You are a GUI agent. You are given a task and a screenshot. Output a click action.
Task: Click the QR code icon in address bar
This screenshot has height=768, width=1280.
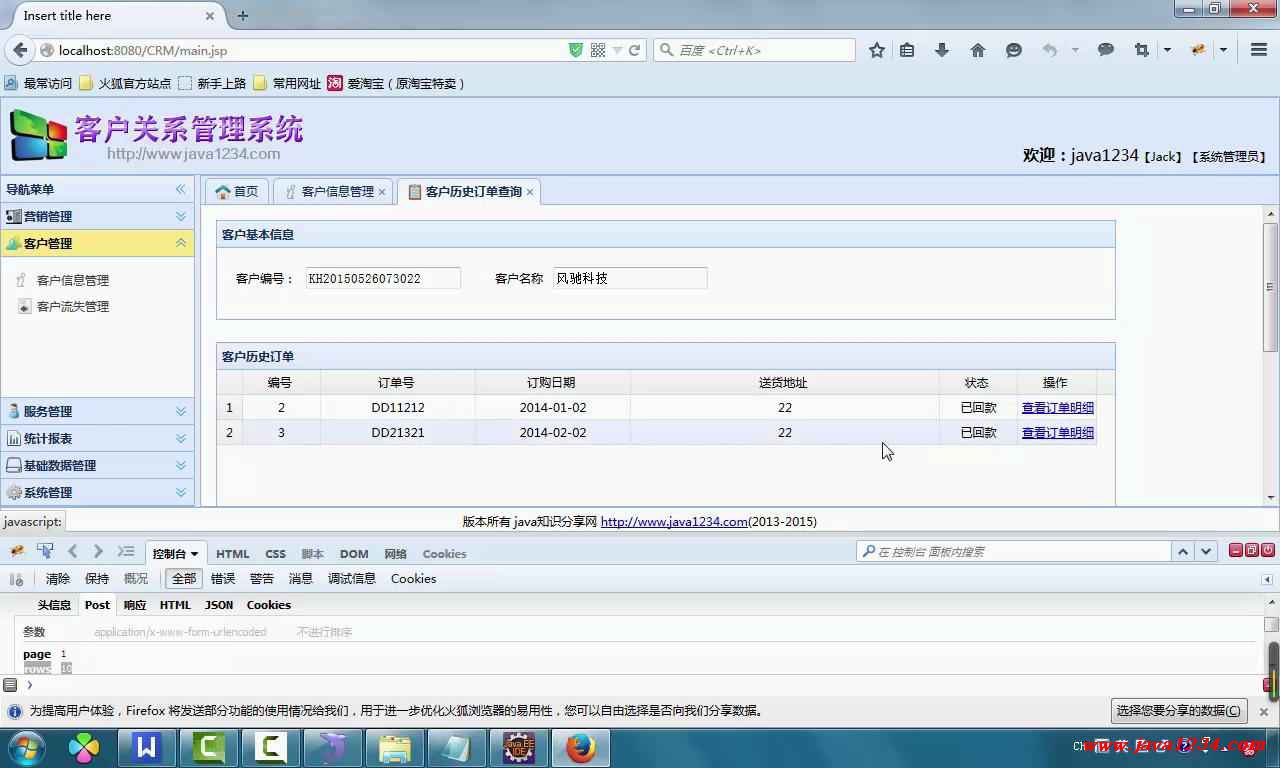pos(598,50)
